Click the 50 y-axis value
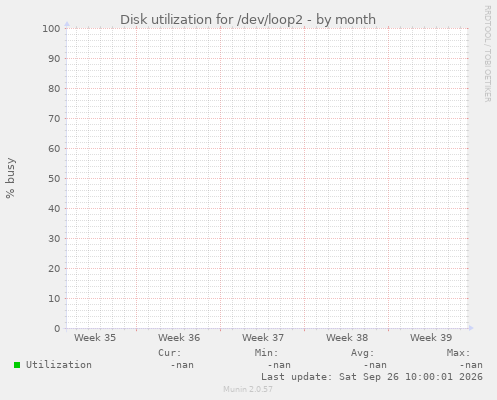Viewport: 497px width, 400px height. coord(54,179)
